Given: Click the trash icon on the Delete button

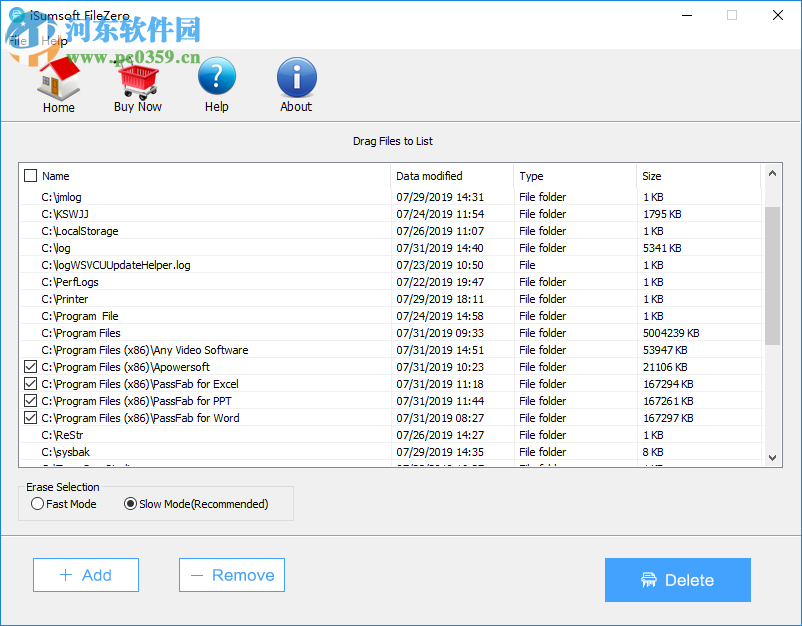Looking at the screenshot, I should 649,580.
